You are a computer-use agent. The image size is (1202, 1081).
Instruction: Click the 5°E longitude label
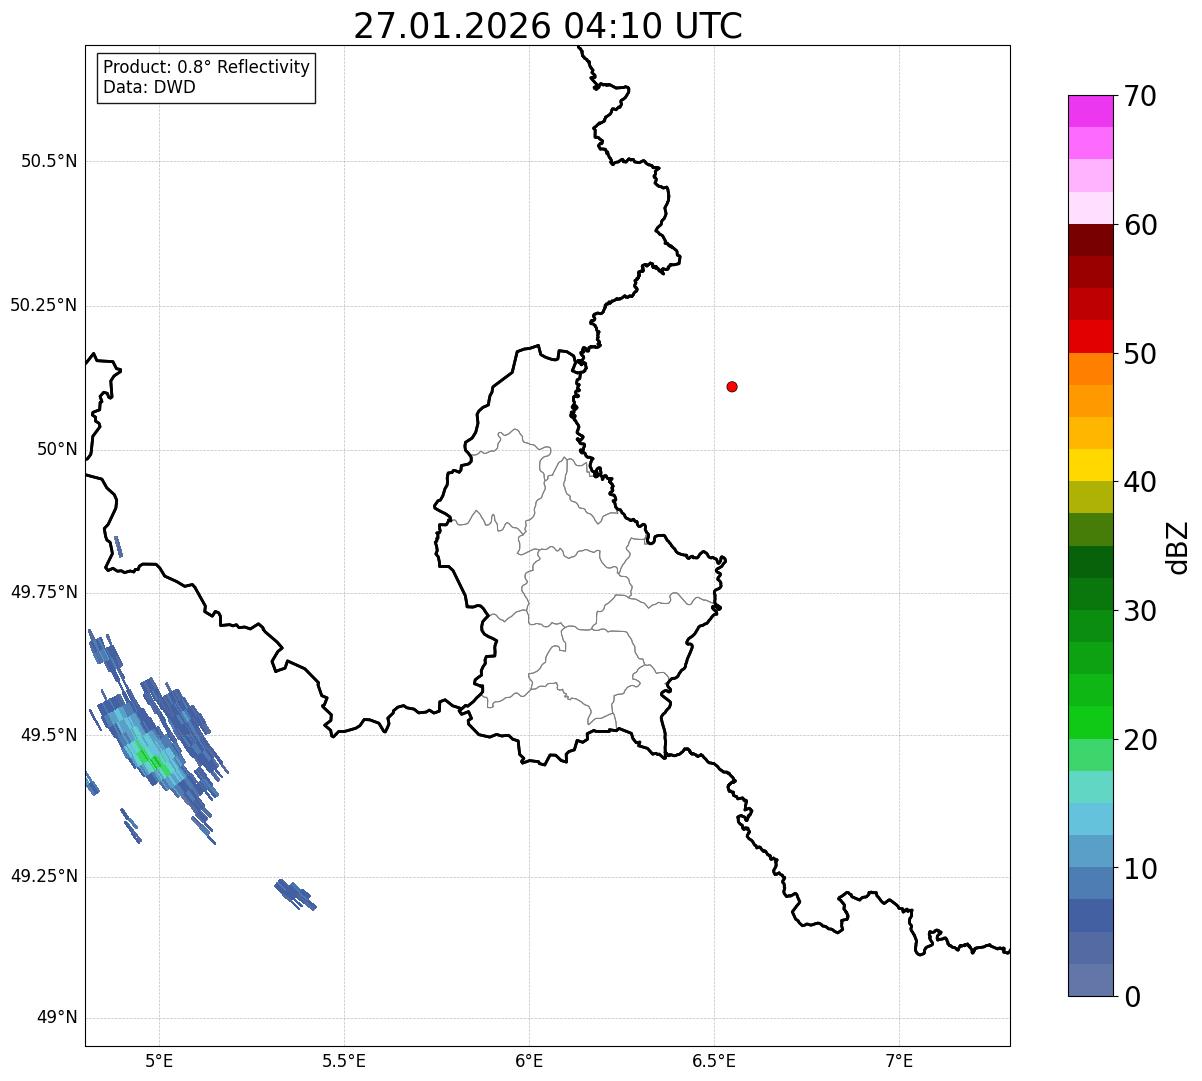(159, 1061)
